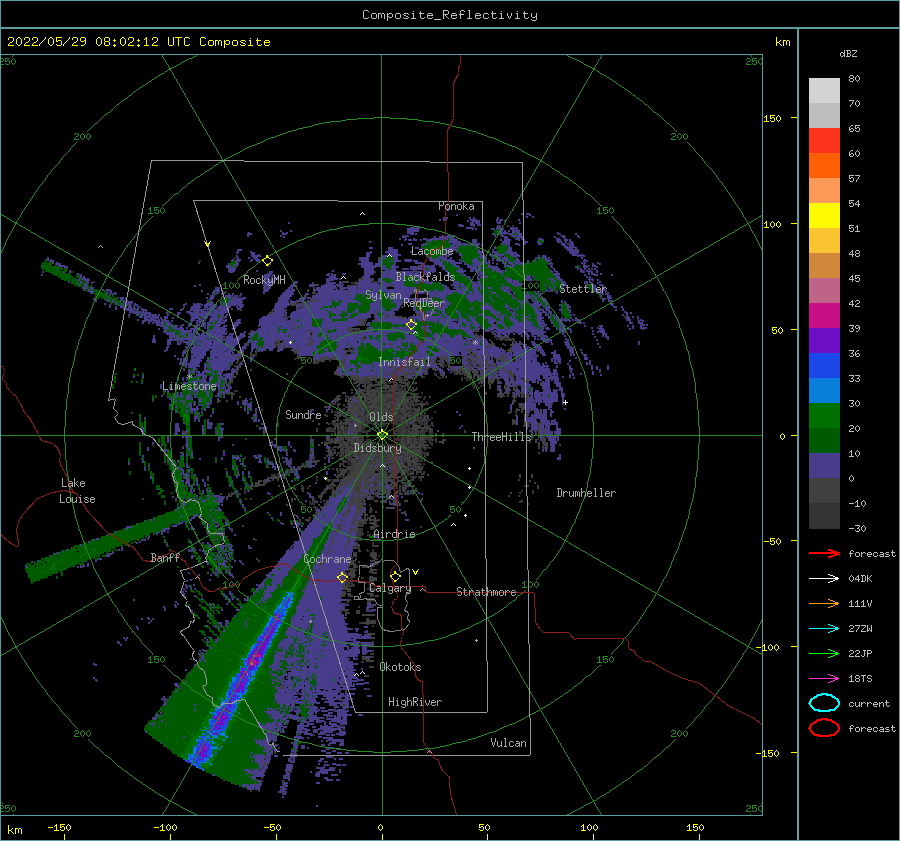Click the Olds label
Viewport: 900px width, 841px height.
tap(381, 417)
